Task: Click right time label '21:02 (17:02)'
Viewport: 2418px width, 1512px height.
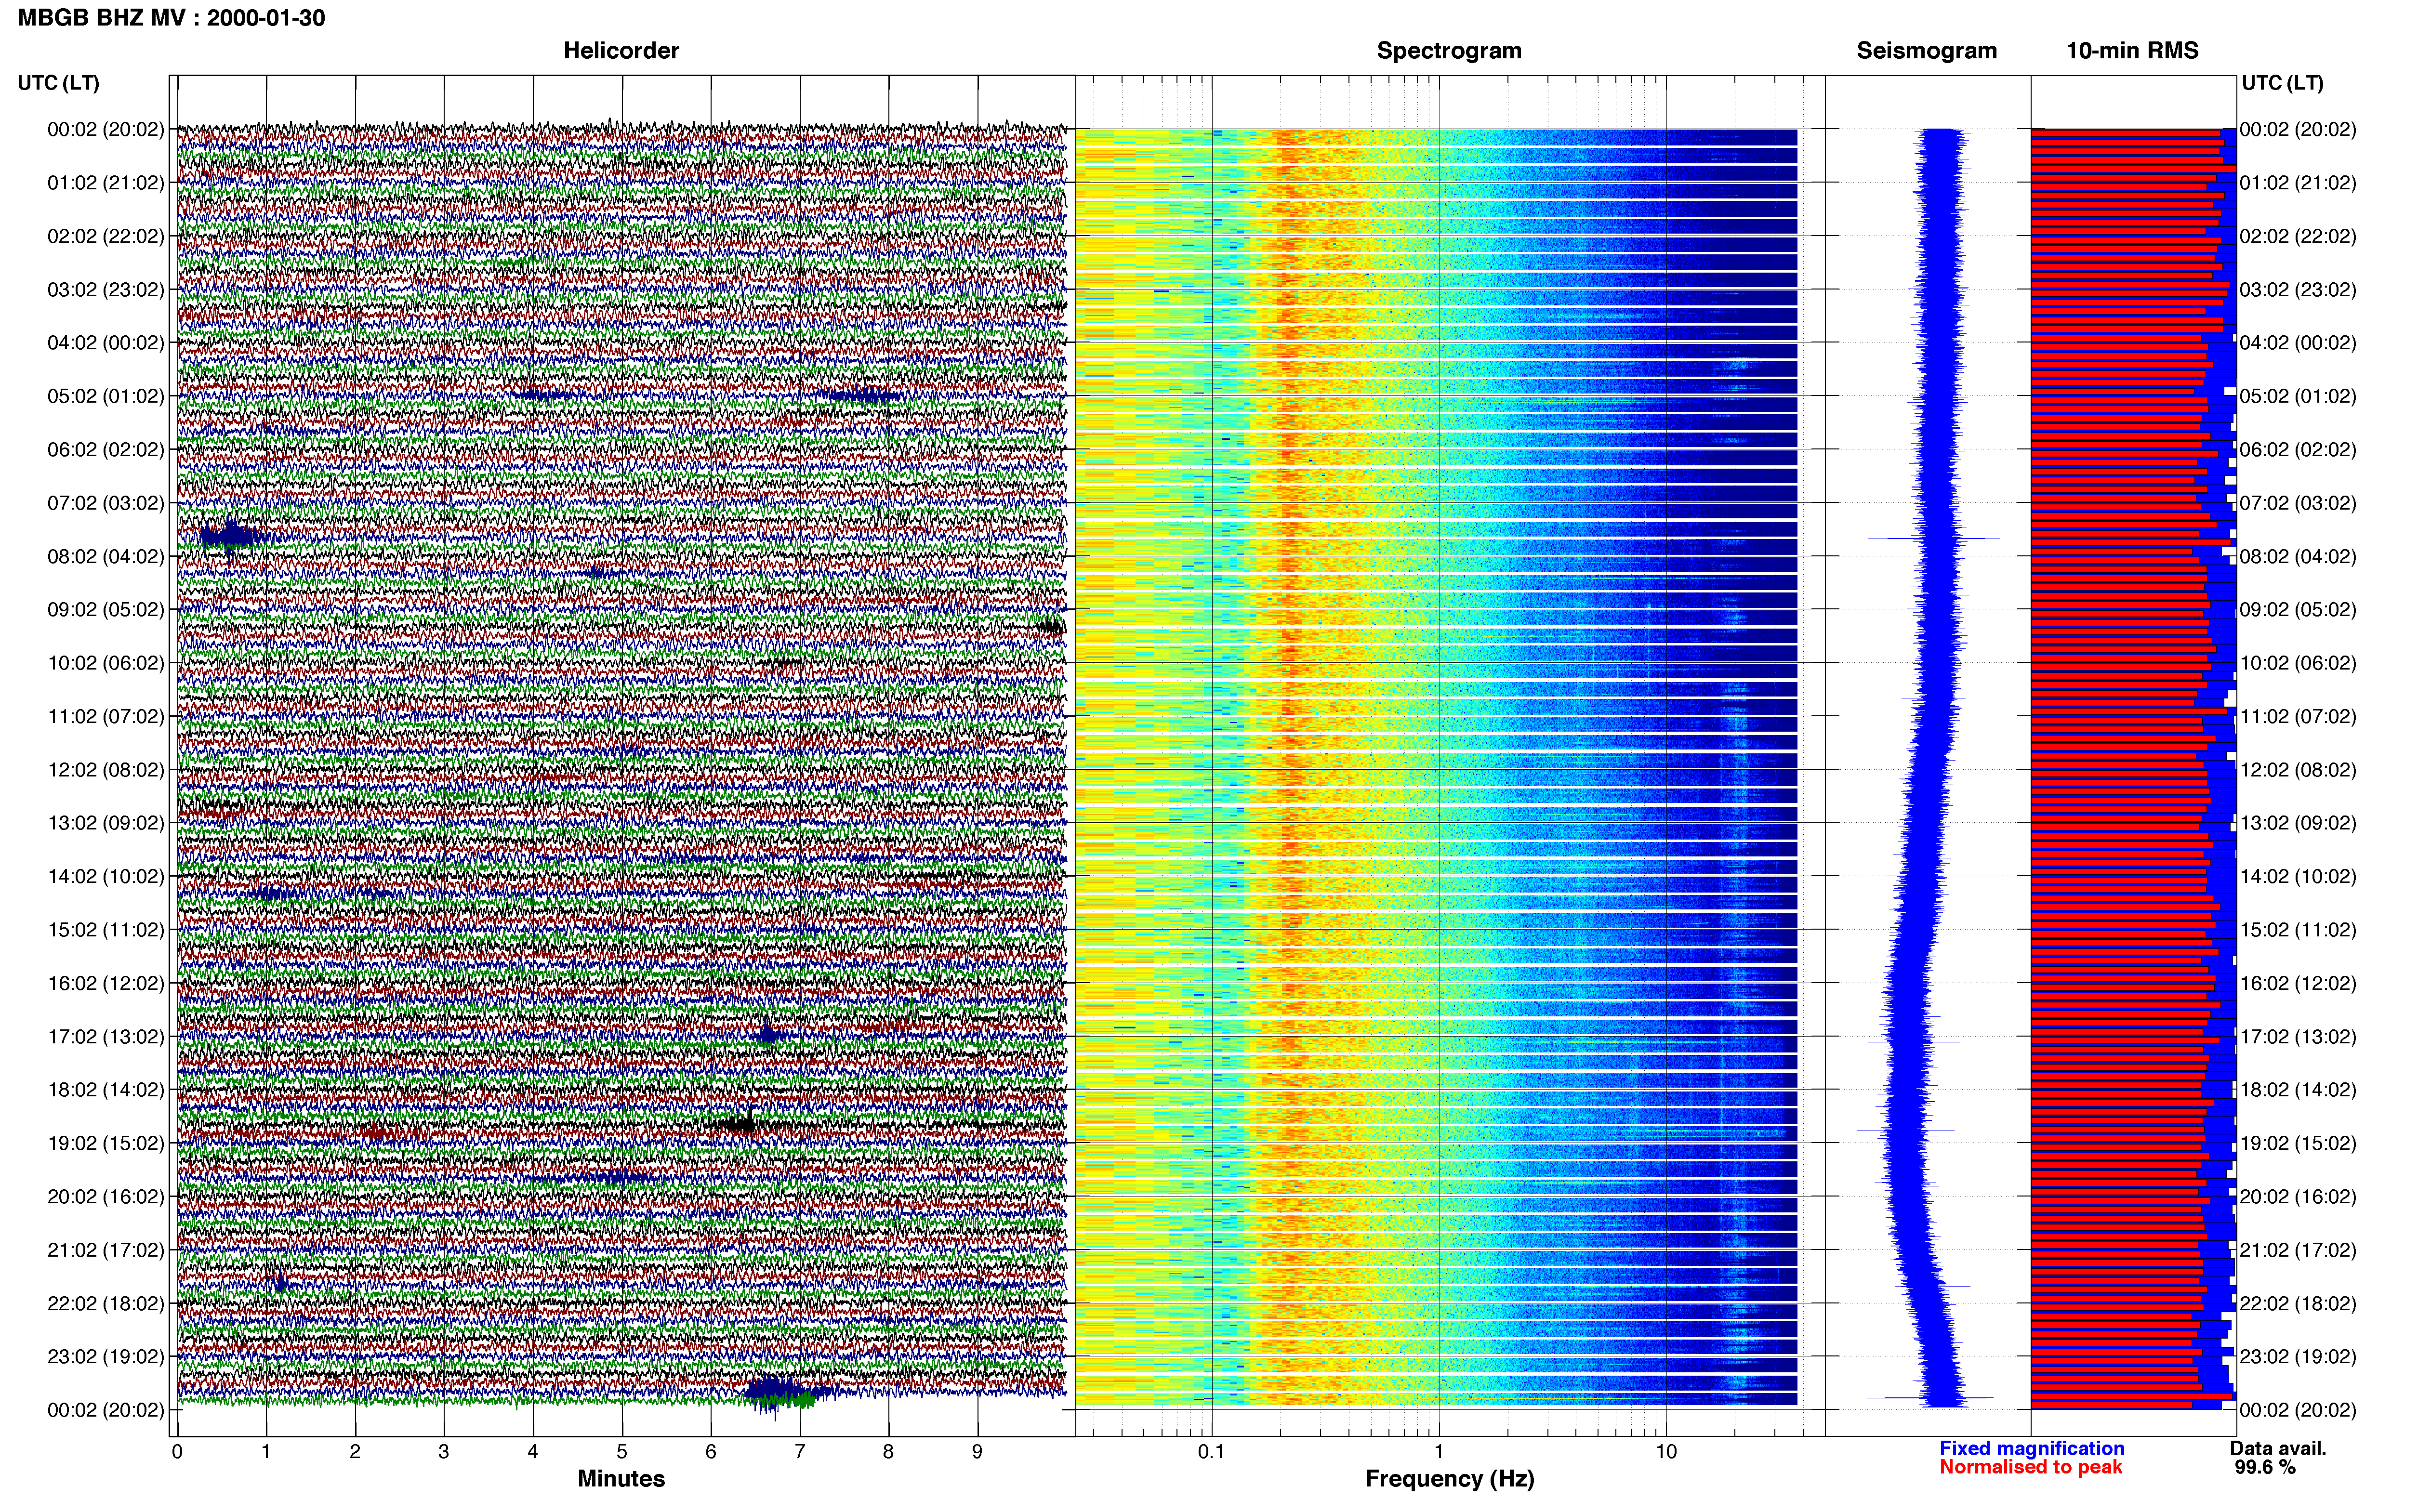Action: (2298, 1250)
